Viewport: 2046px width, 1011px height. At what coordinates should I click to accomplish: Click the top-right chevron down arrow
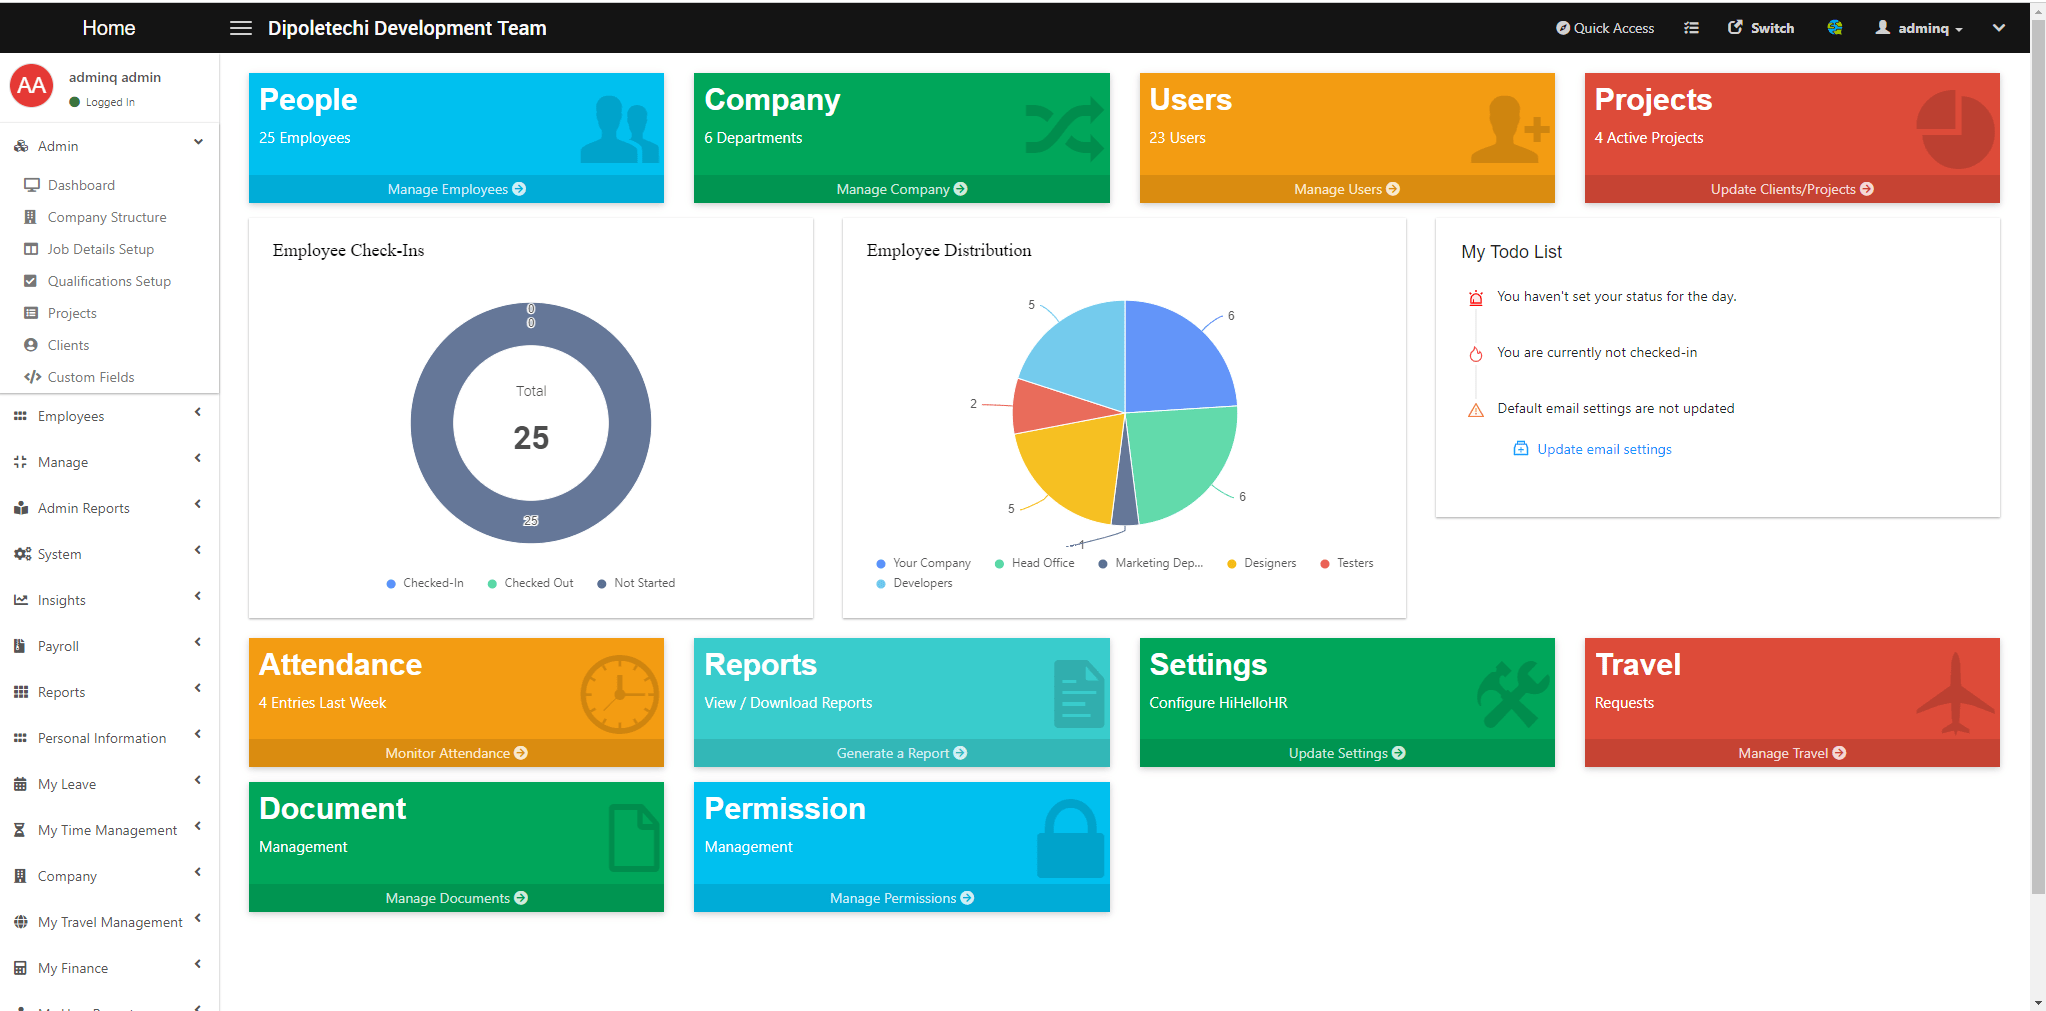[x=1998, y=28]
